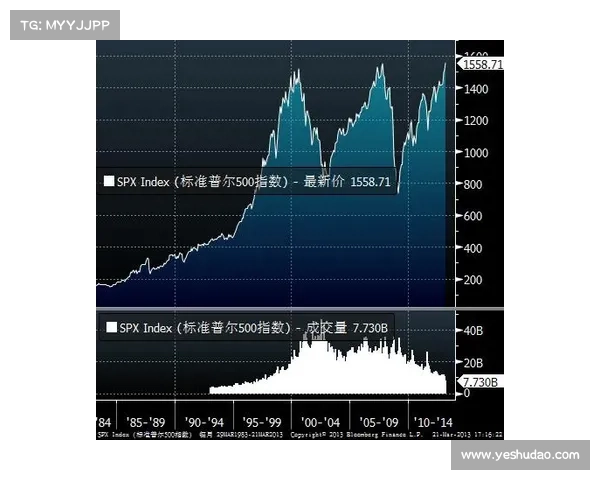Click the 1558.71 last price tag on the axis
This screenshot has height=480, width=600.
(482, 64)
